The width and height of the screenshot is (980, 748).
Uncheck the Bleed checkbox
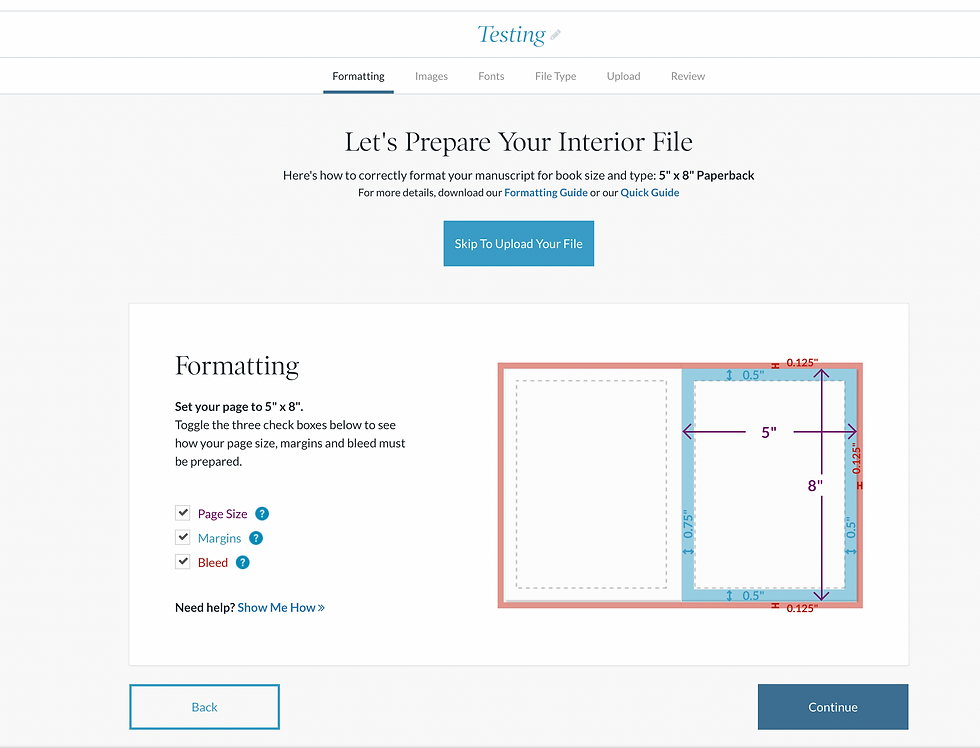[182, 562]
